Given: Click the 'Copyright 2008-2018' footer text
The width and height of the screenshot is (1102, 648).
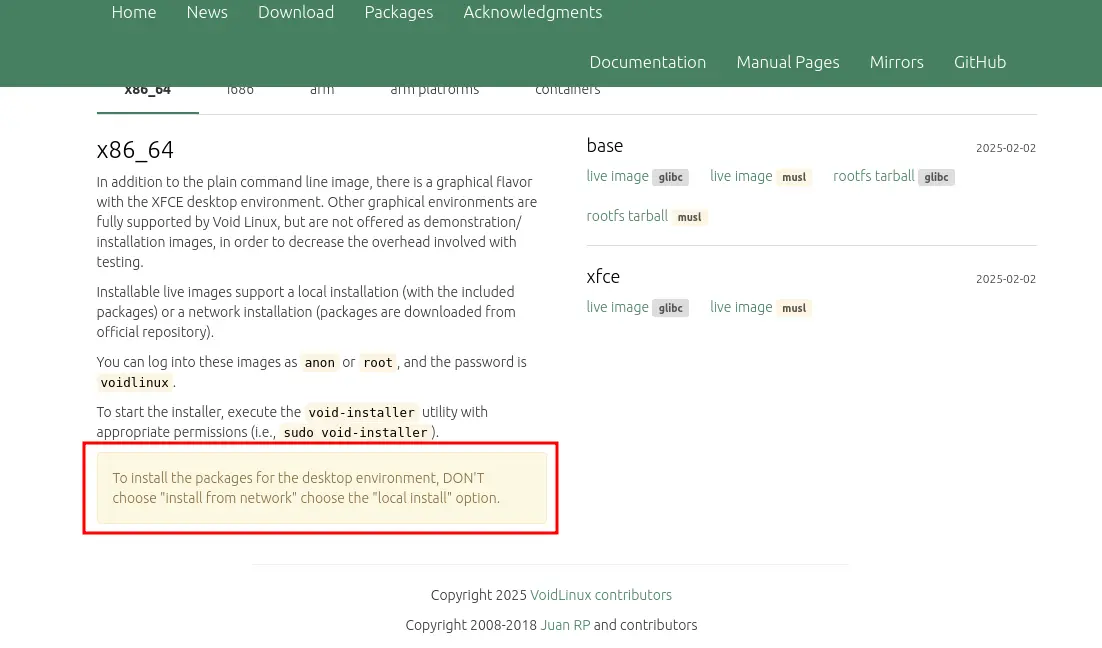Looking at the screenshot, I should point(471,625).
